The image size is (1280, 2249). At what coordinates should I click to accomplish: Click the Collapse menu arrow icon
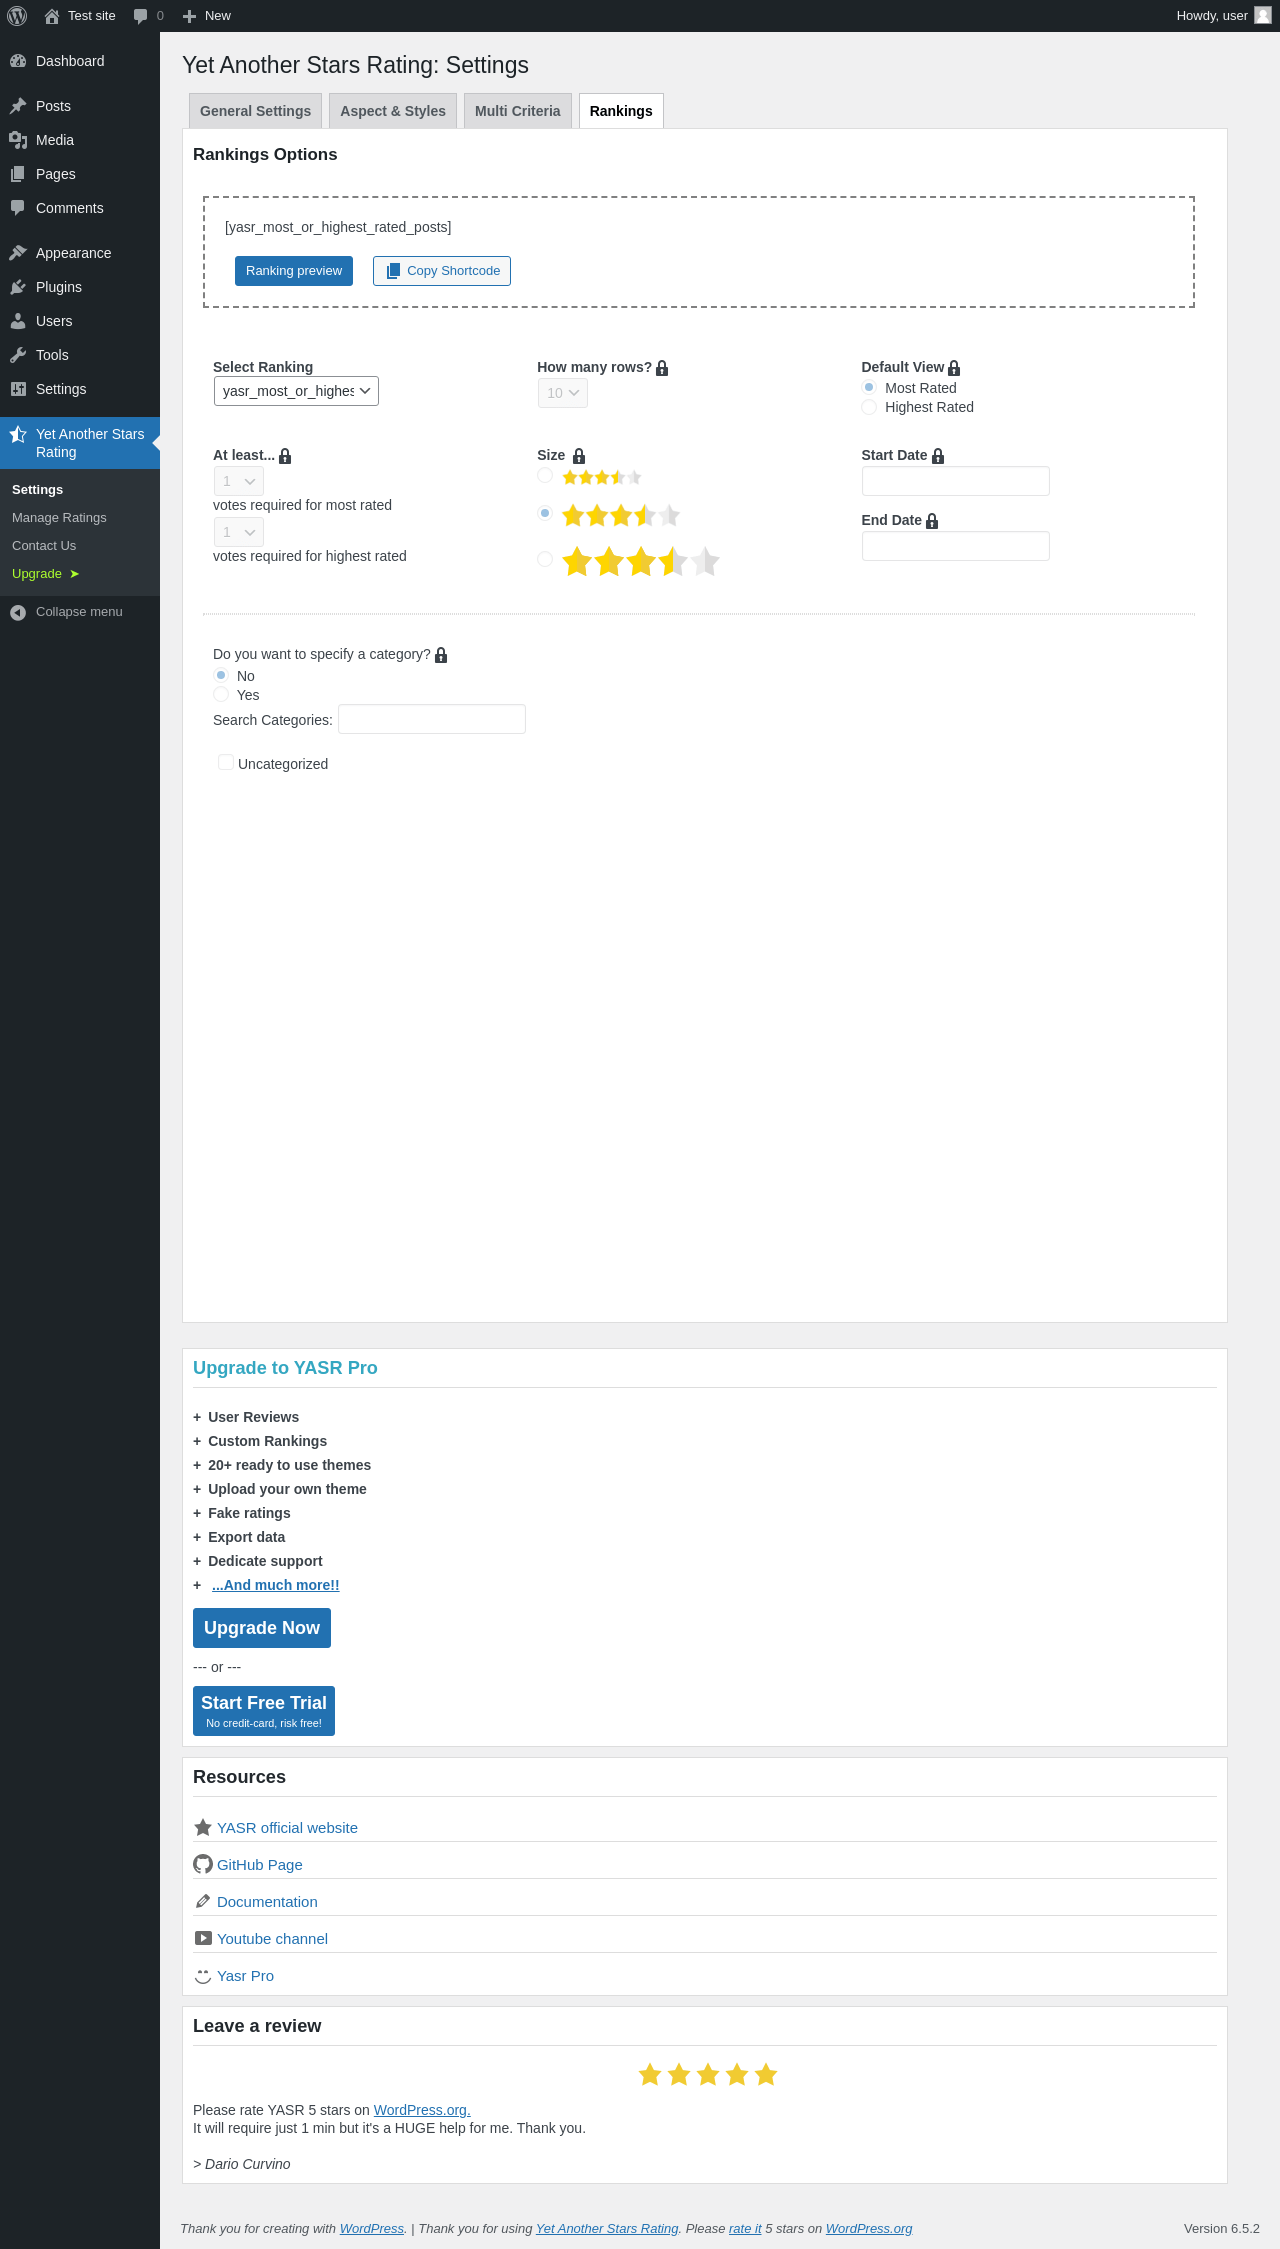click(18, 612)
